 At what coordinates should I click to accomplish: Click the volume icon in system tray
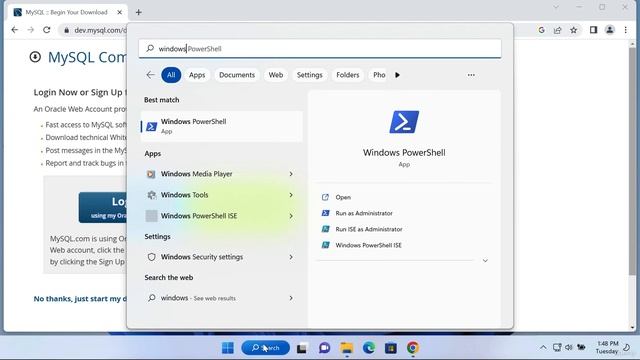pos(569,347)
